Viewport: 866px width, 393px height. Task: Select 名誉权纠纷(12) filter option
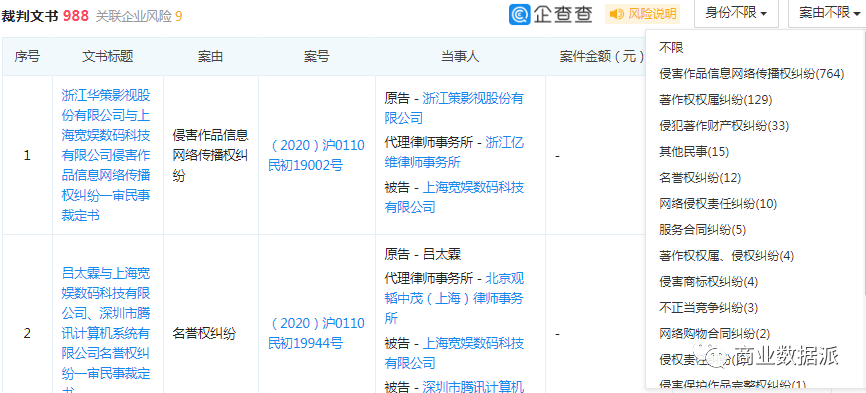point(700,178)
